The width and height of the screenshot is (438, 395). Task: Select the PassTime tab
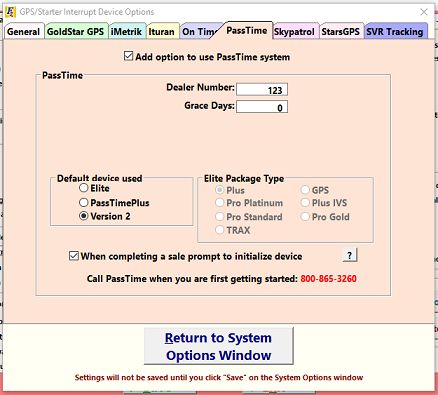coord(247,30)
